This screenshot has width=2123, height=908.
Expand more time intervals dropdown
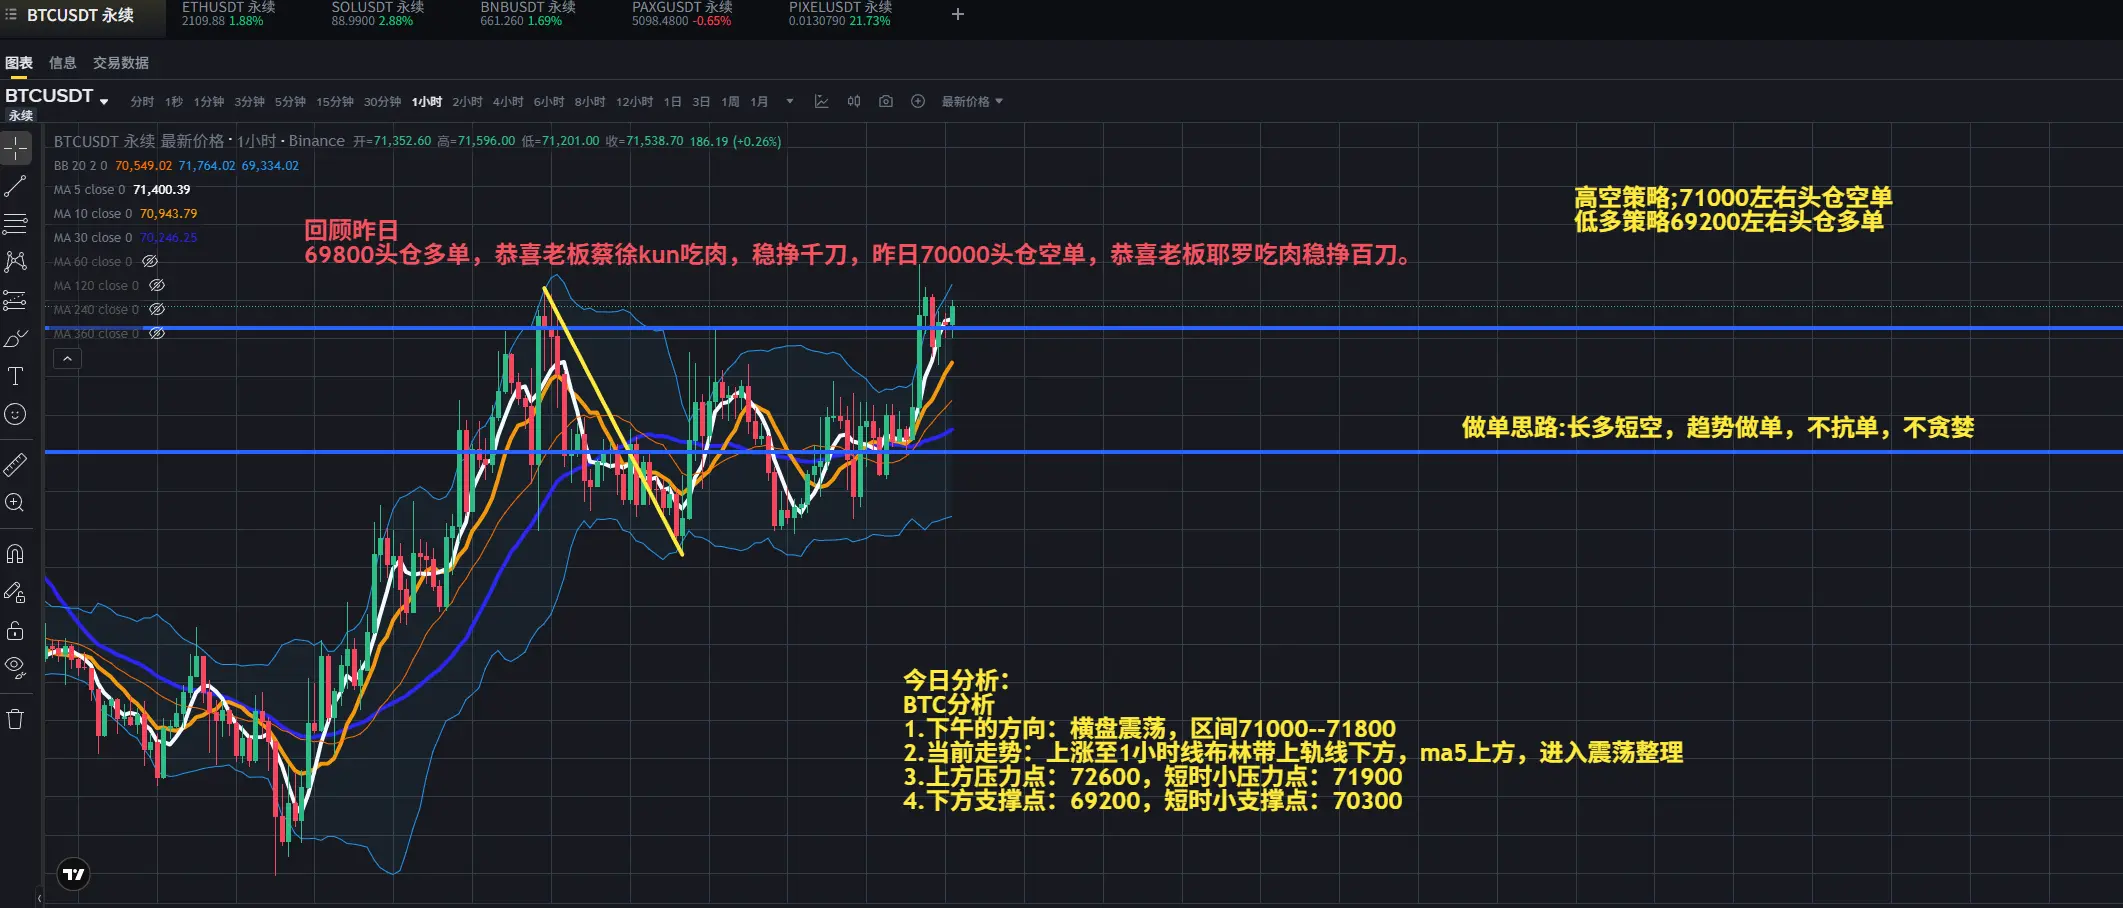tap(790, 102)
